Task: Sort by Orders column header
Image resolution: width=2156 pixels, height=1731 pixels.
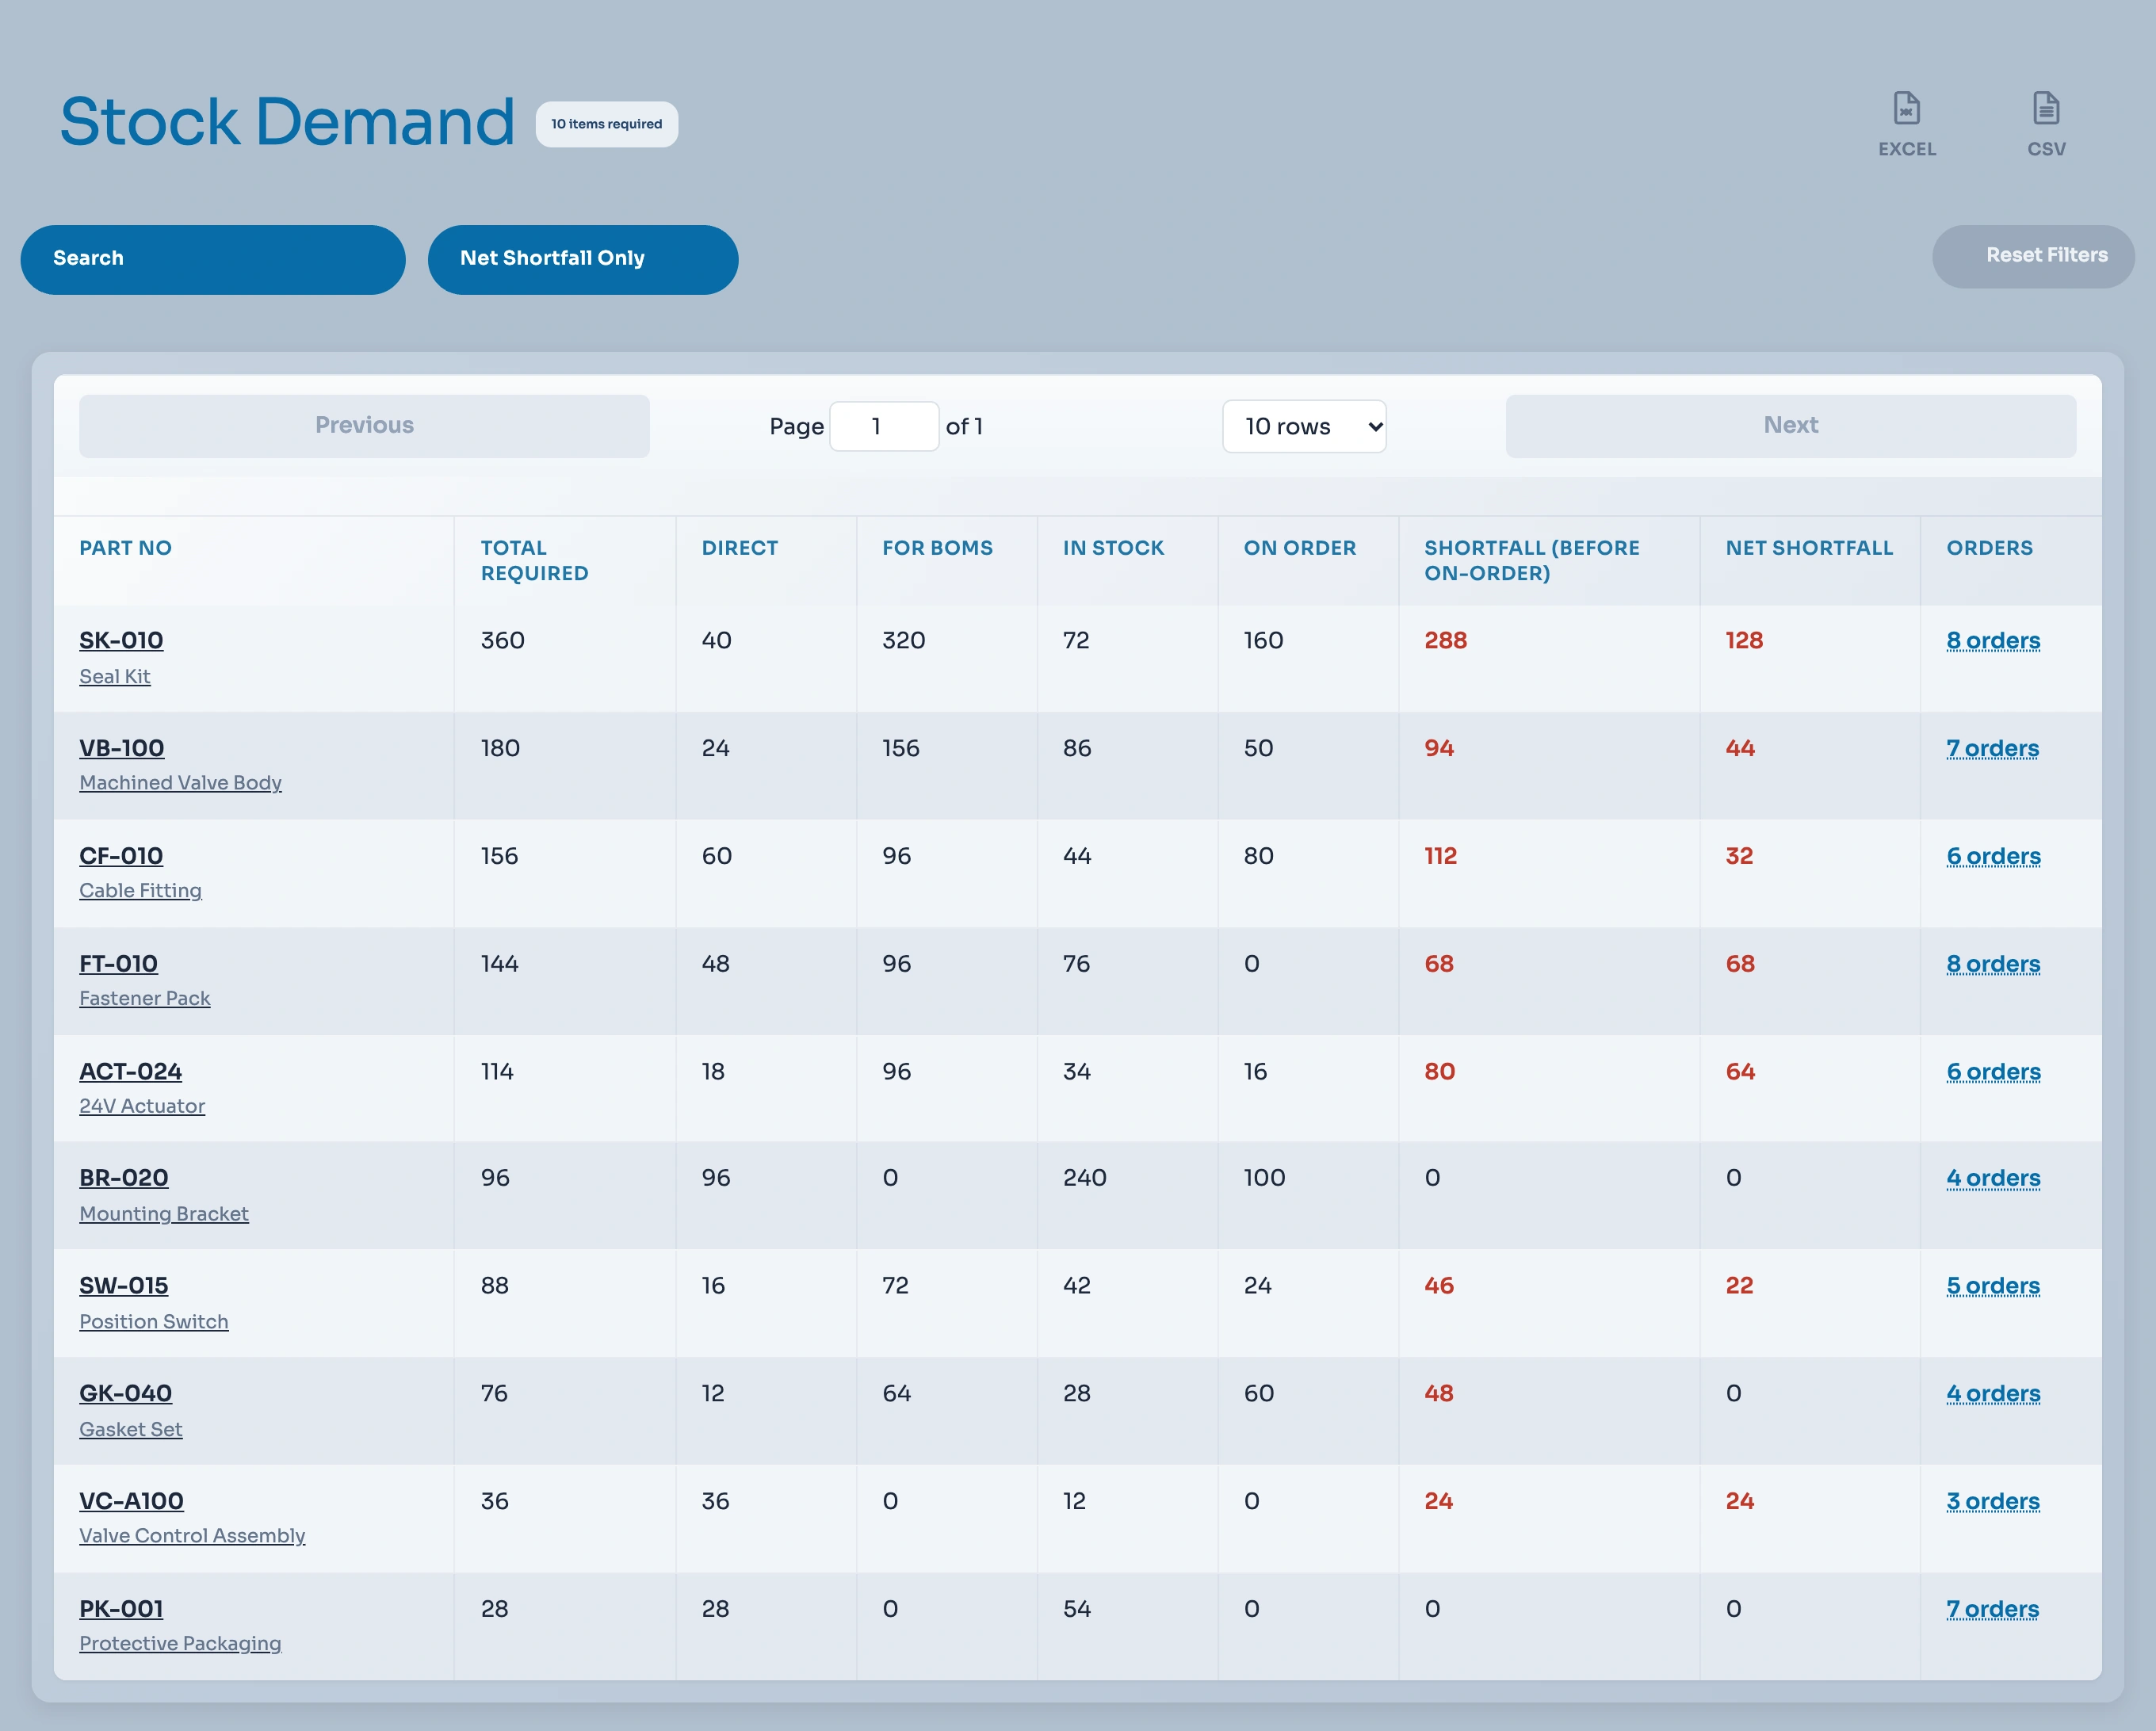Action: click(x=1989, y=548)
